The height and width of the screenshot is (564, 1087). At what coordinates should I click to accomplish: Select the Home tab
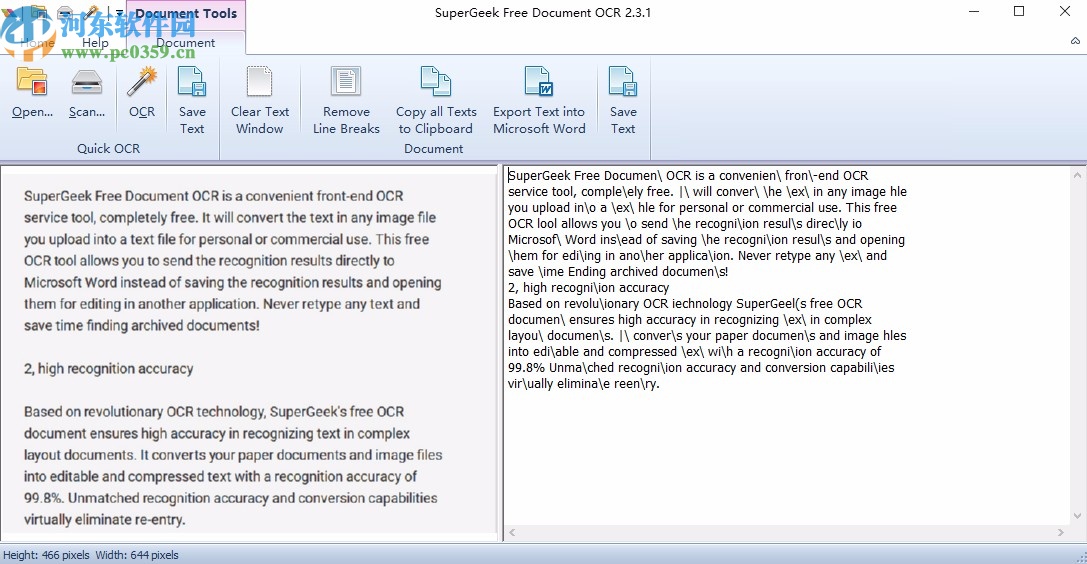[x=37, y=43]
